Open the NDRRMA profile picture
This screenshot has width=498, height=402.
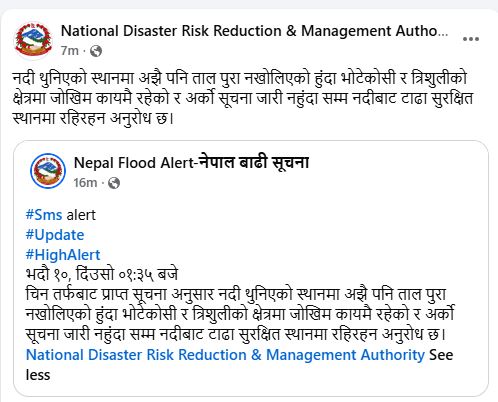point(33,40)
